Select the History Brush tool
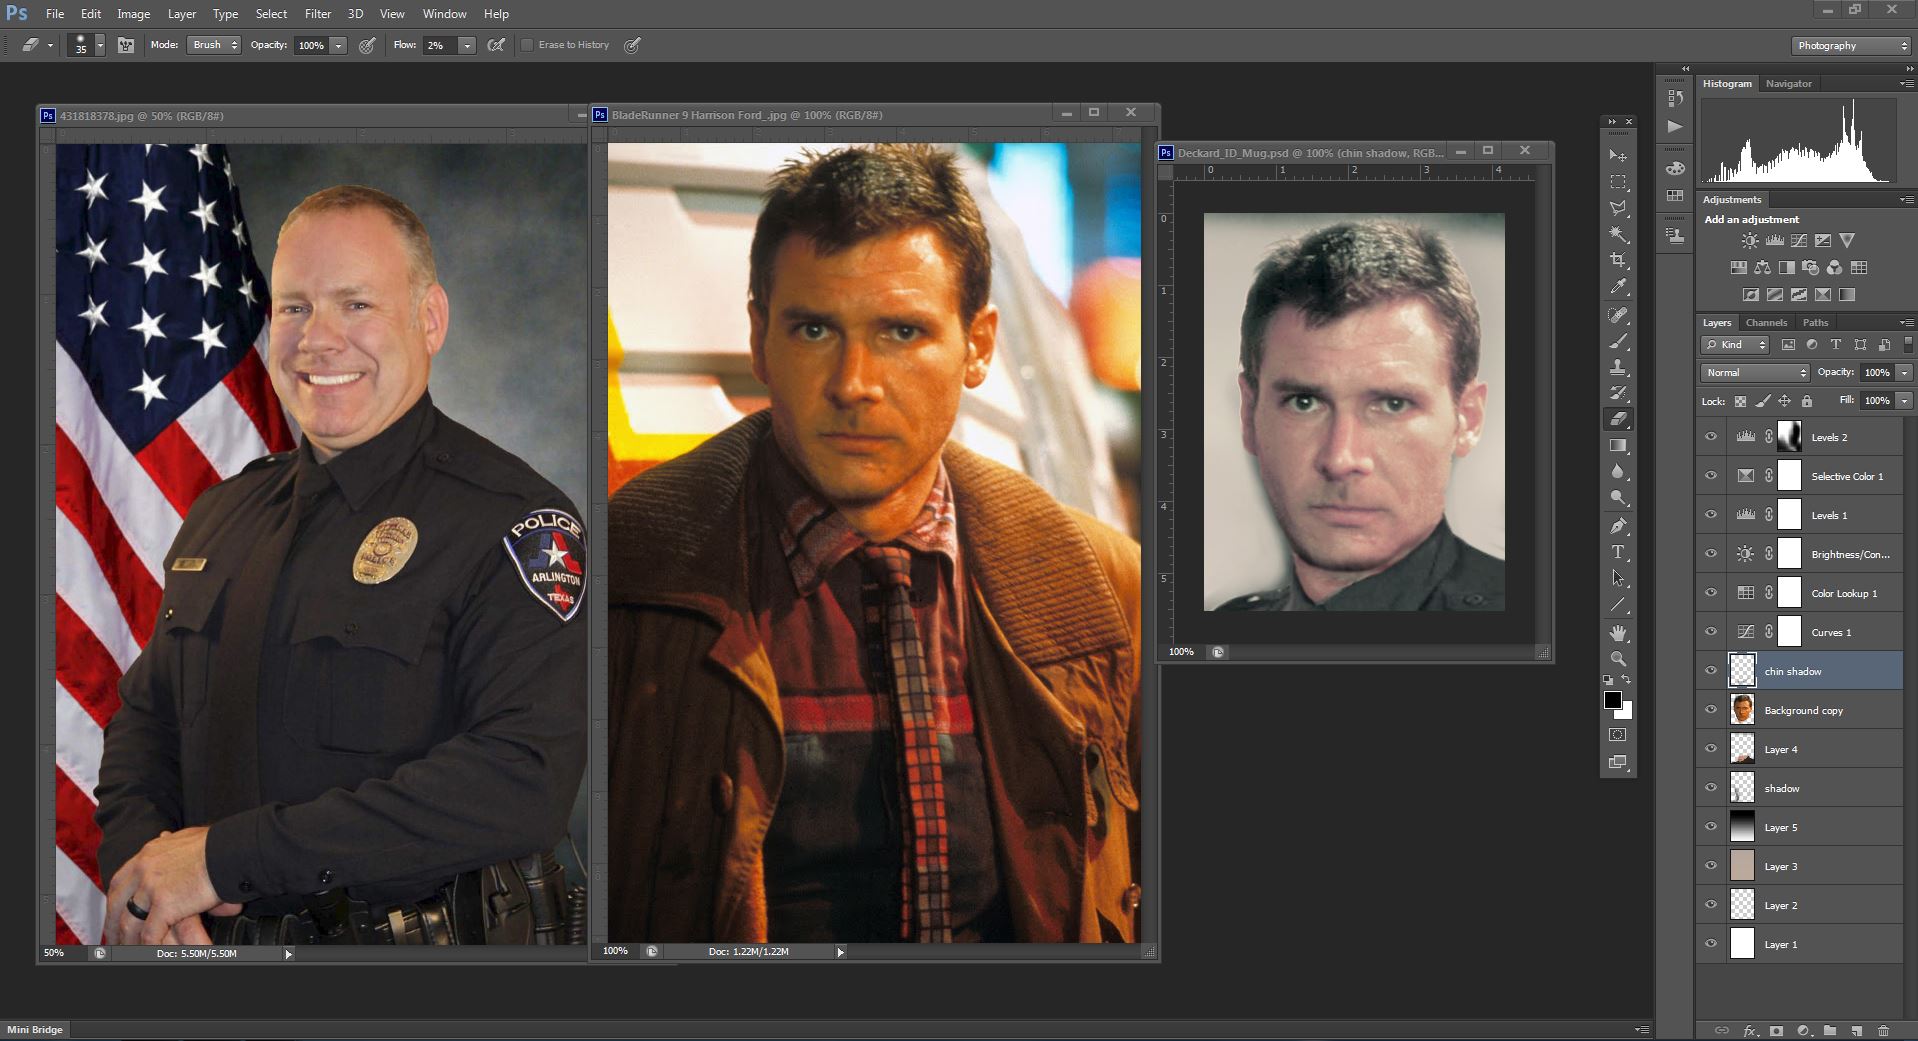1918x1041 pixels. pyautogui.click(x=1618, y=393)
